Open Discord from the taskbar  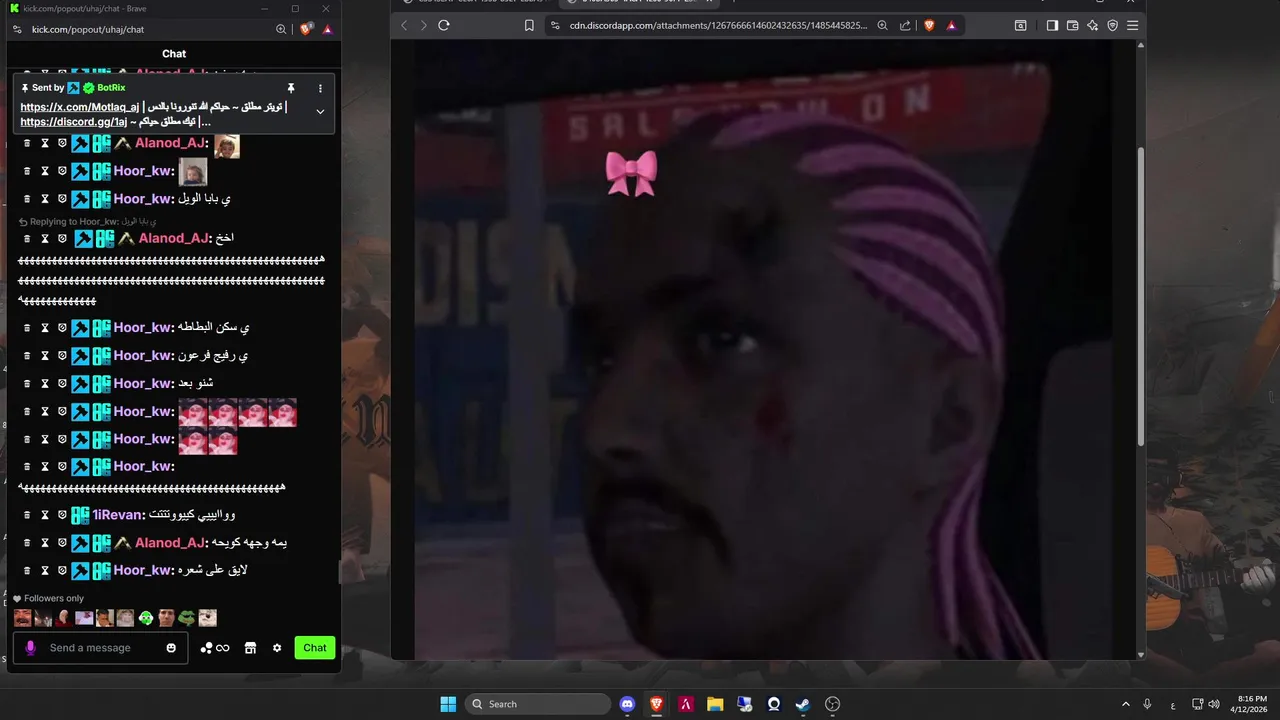coord(627,704)
